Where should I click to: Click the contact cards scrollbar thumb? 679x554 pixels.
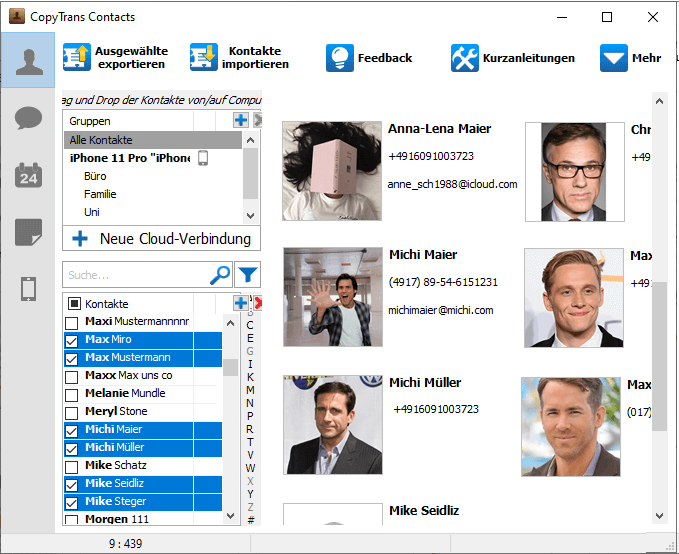click(659, 356)
